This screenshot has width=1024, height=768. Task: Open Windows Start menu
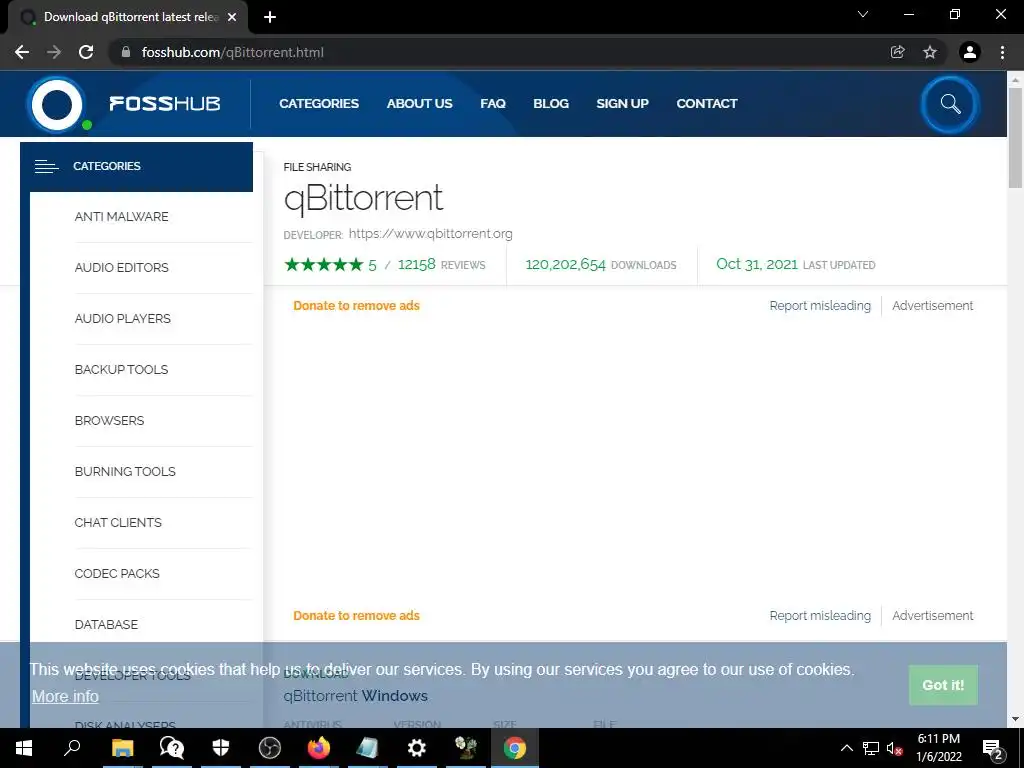click(24, 748)
